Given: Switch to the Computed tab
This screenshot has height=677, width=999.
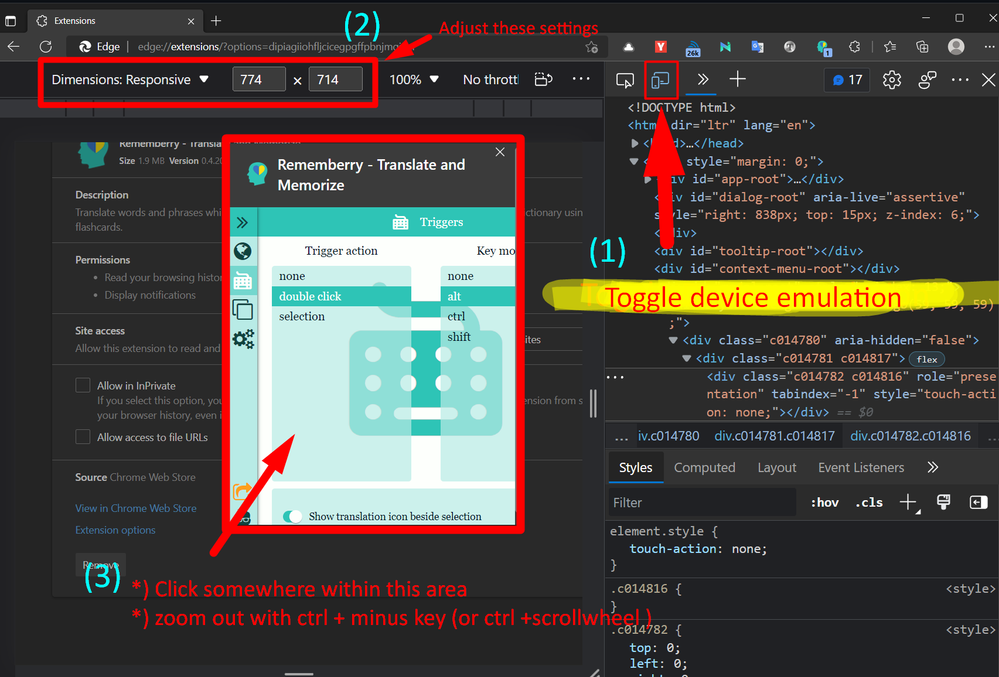Looking at the screenshot, I should (704, 467).
